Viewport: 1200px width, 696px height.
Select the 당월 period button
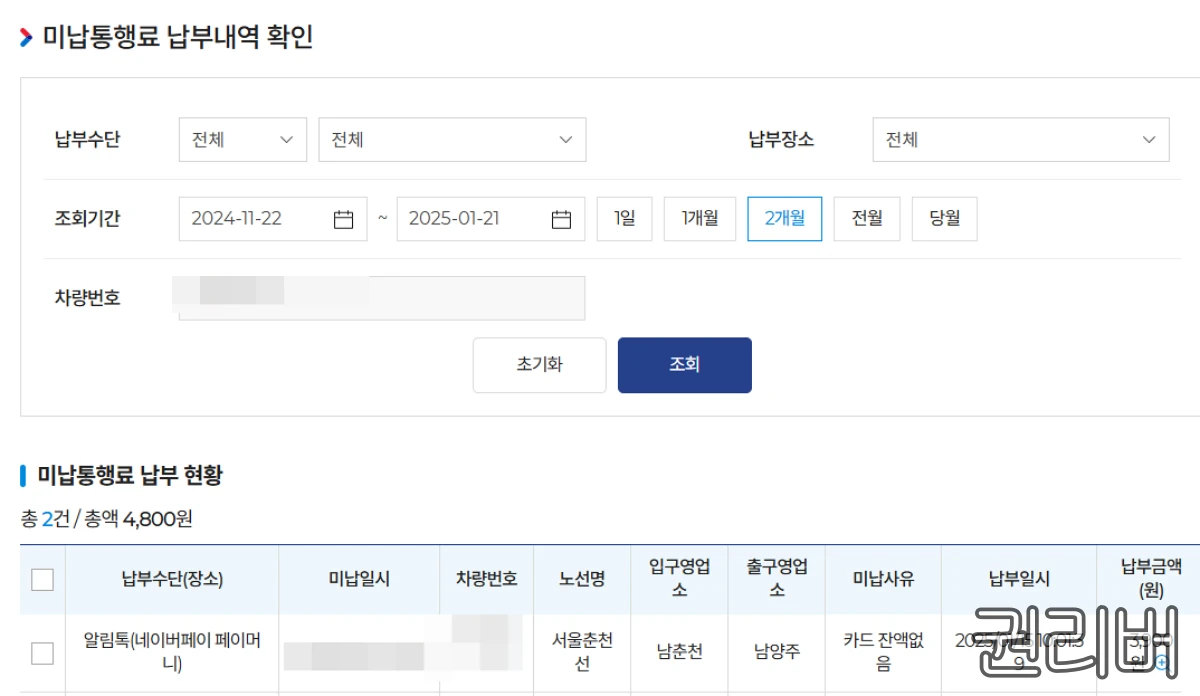tap(943, 219)
